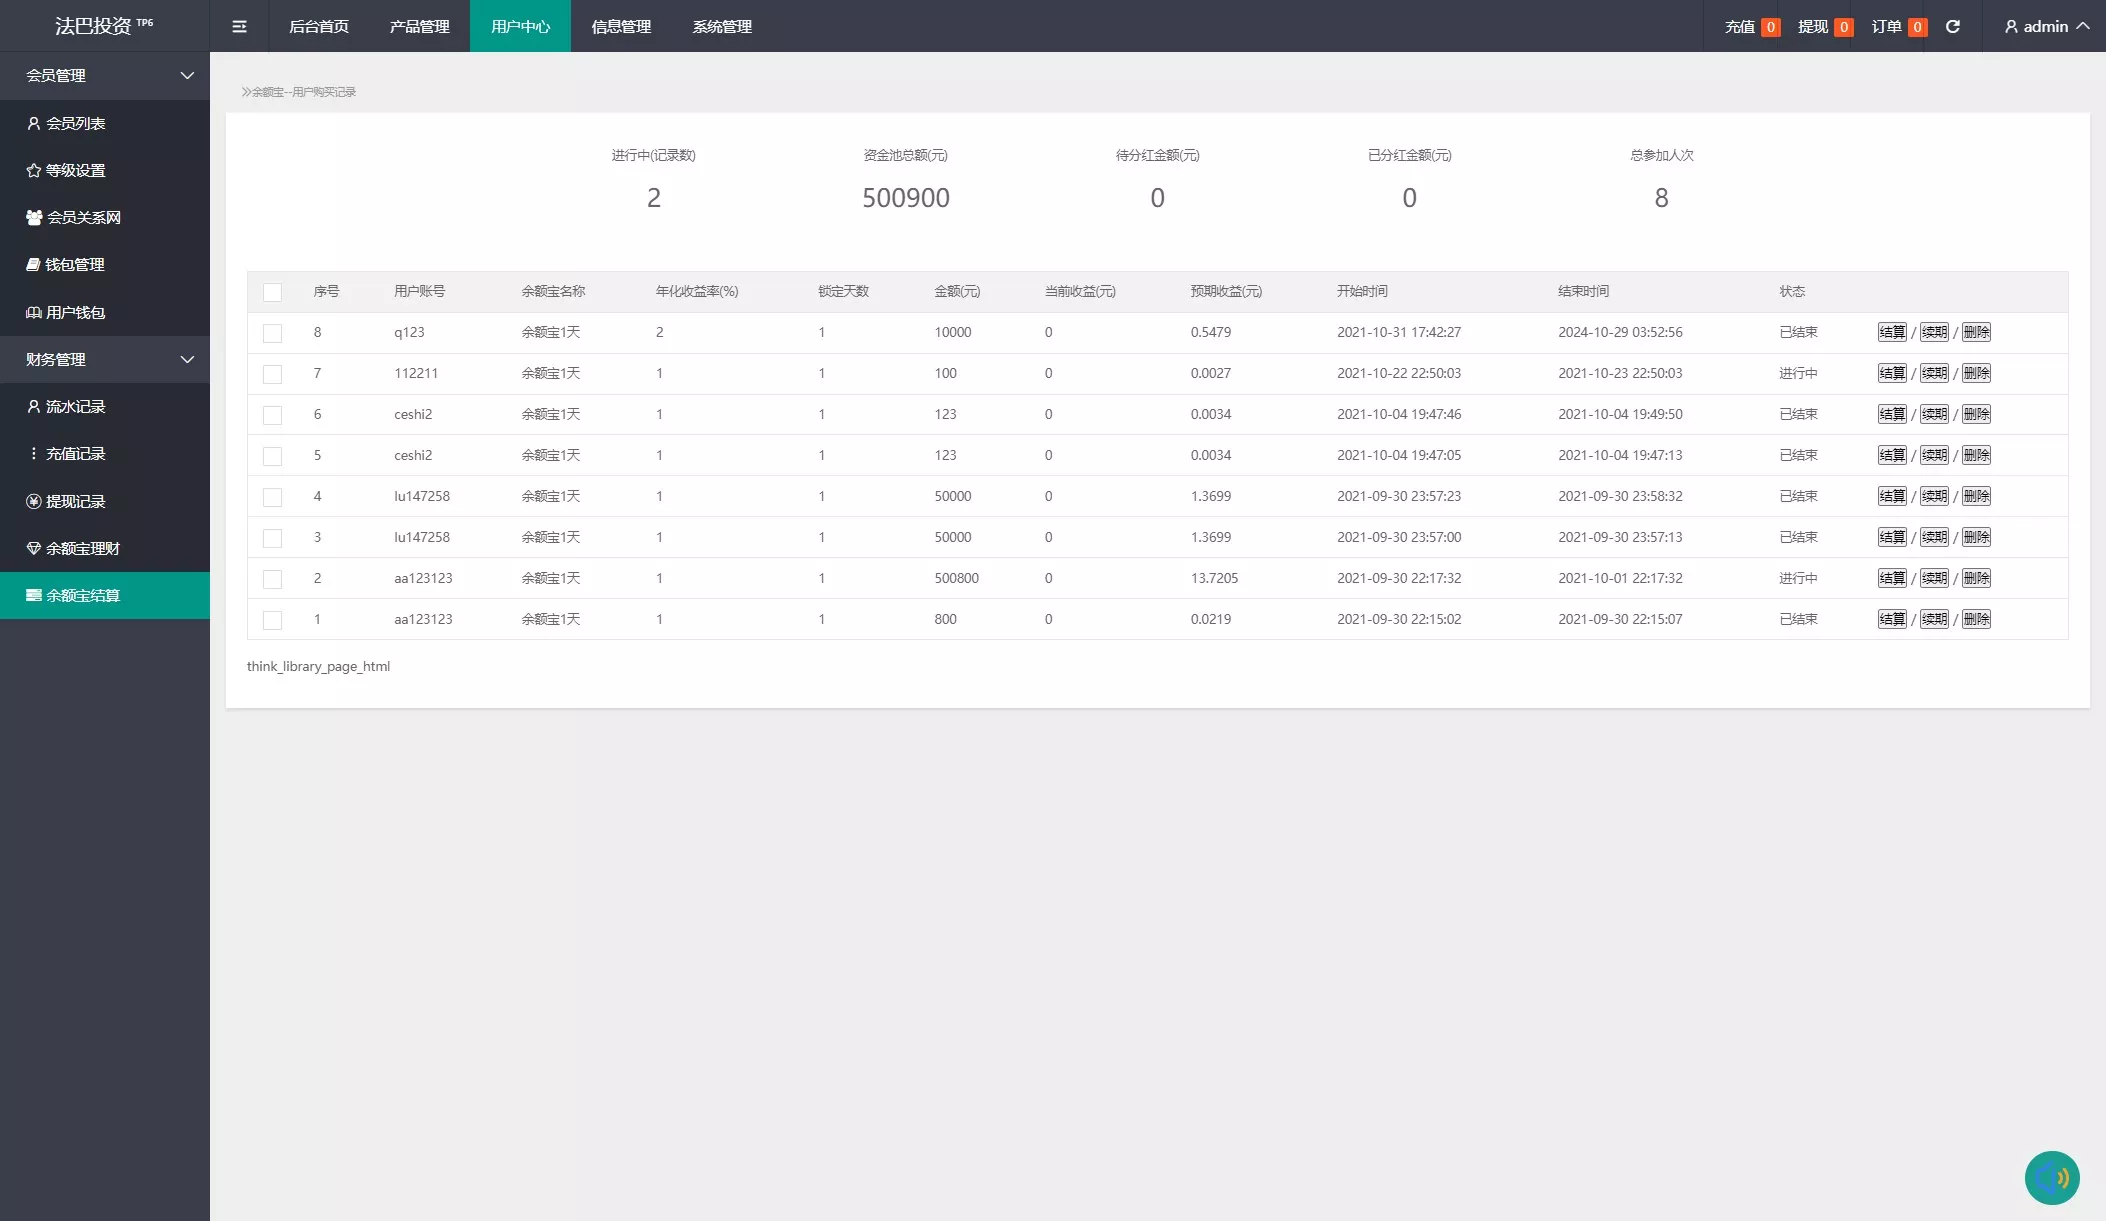Screen dimensions: 2106x1221
Task: Switch to 系统管理 top menu
Action: [x=722, y=27]
